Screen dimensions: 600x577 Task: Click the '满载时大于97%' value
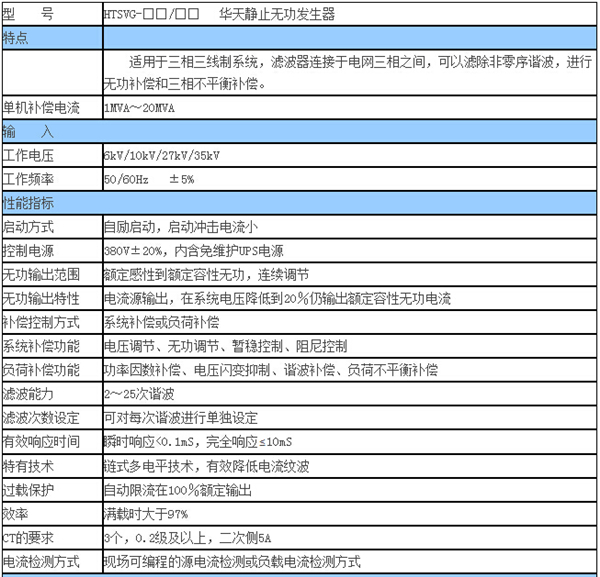point(146,514)
